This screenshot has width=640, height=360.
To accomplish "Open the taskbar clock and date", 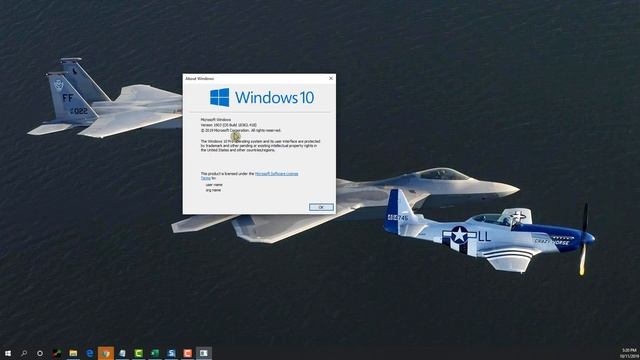I will pos(630,353).
